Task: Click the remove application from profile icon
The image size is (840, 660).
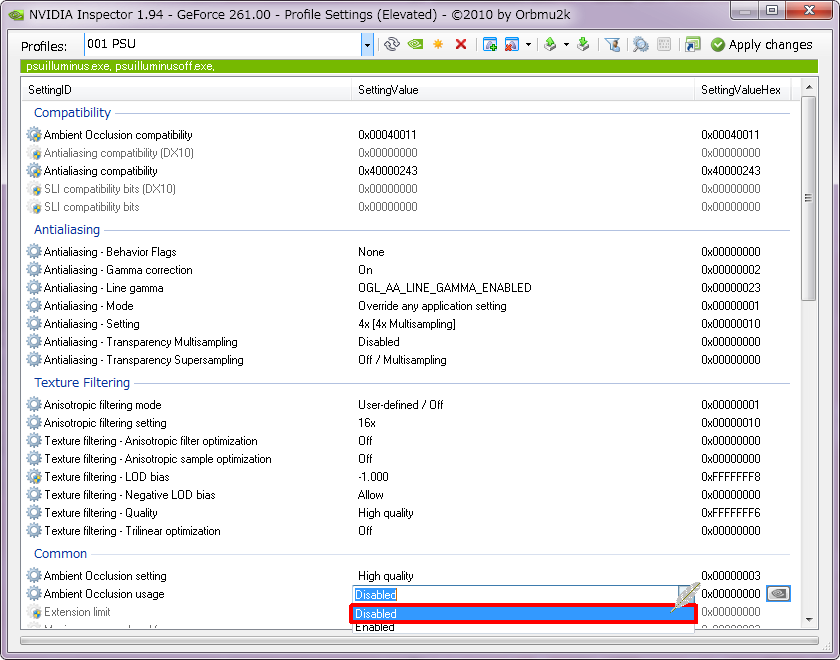Action: [512, 44]
